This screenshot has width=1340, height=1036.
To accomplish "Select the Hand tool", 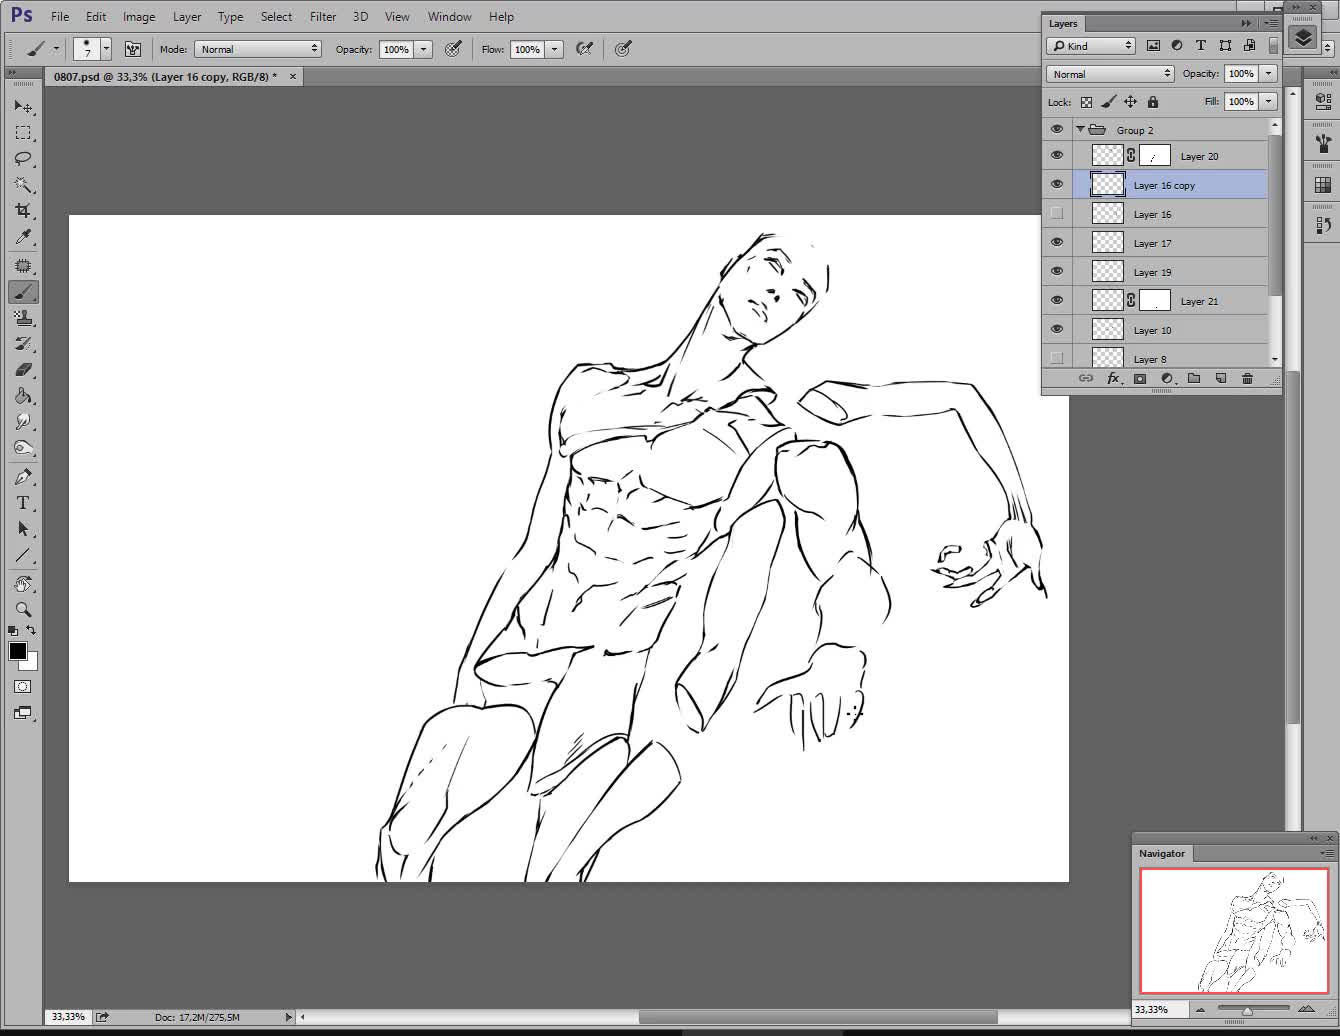I will pos(23,584).
